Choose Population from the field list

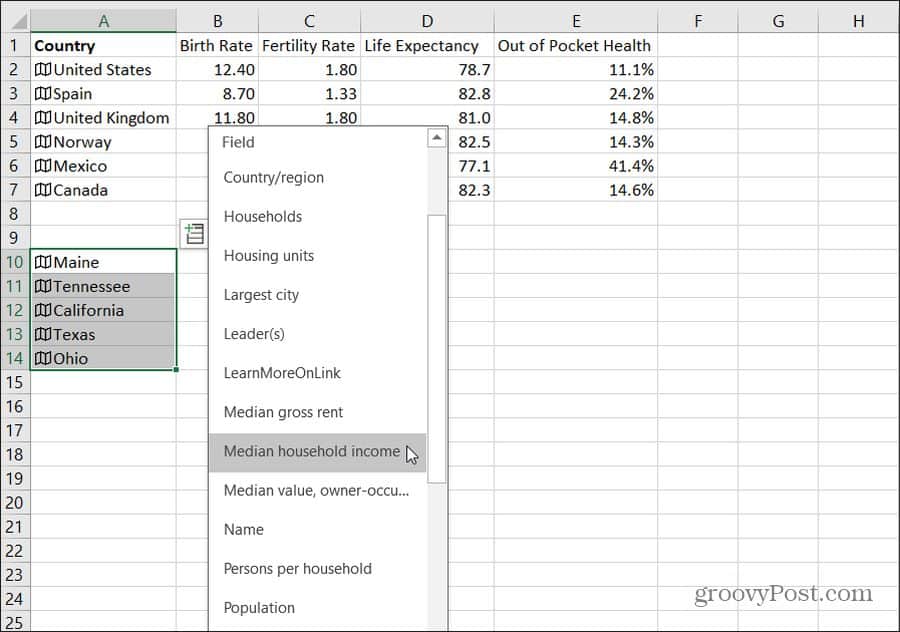pyautogui.click(x=259, y=608)
